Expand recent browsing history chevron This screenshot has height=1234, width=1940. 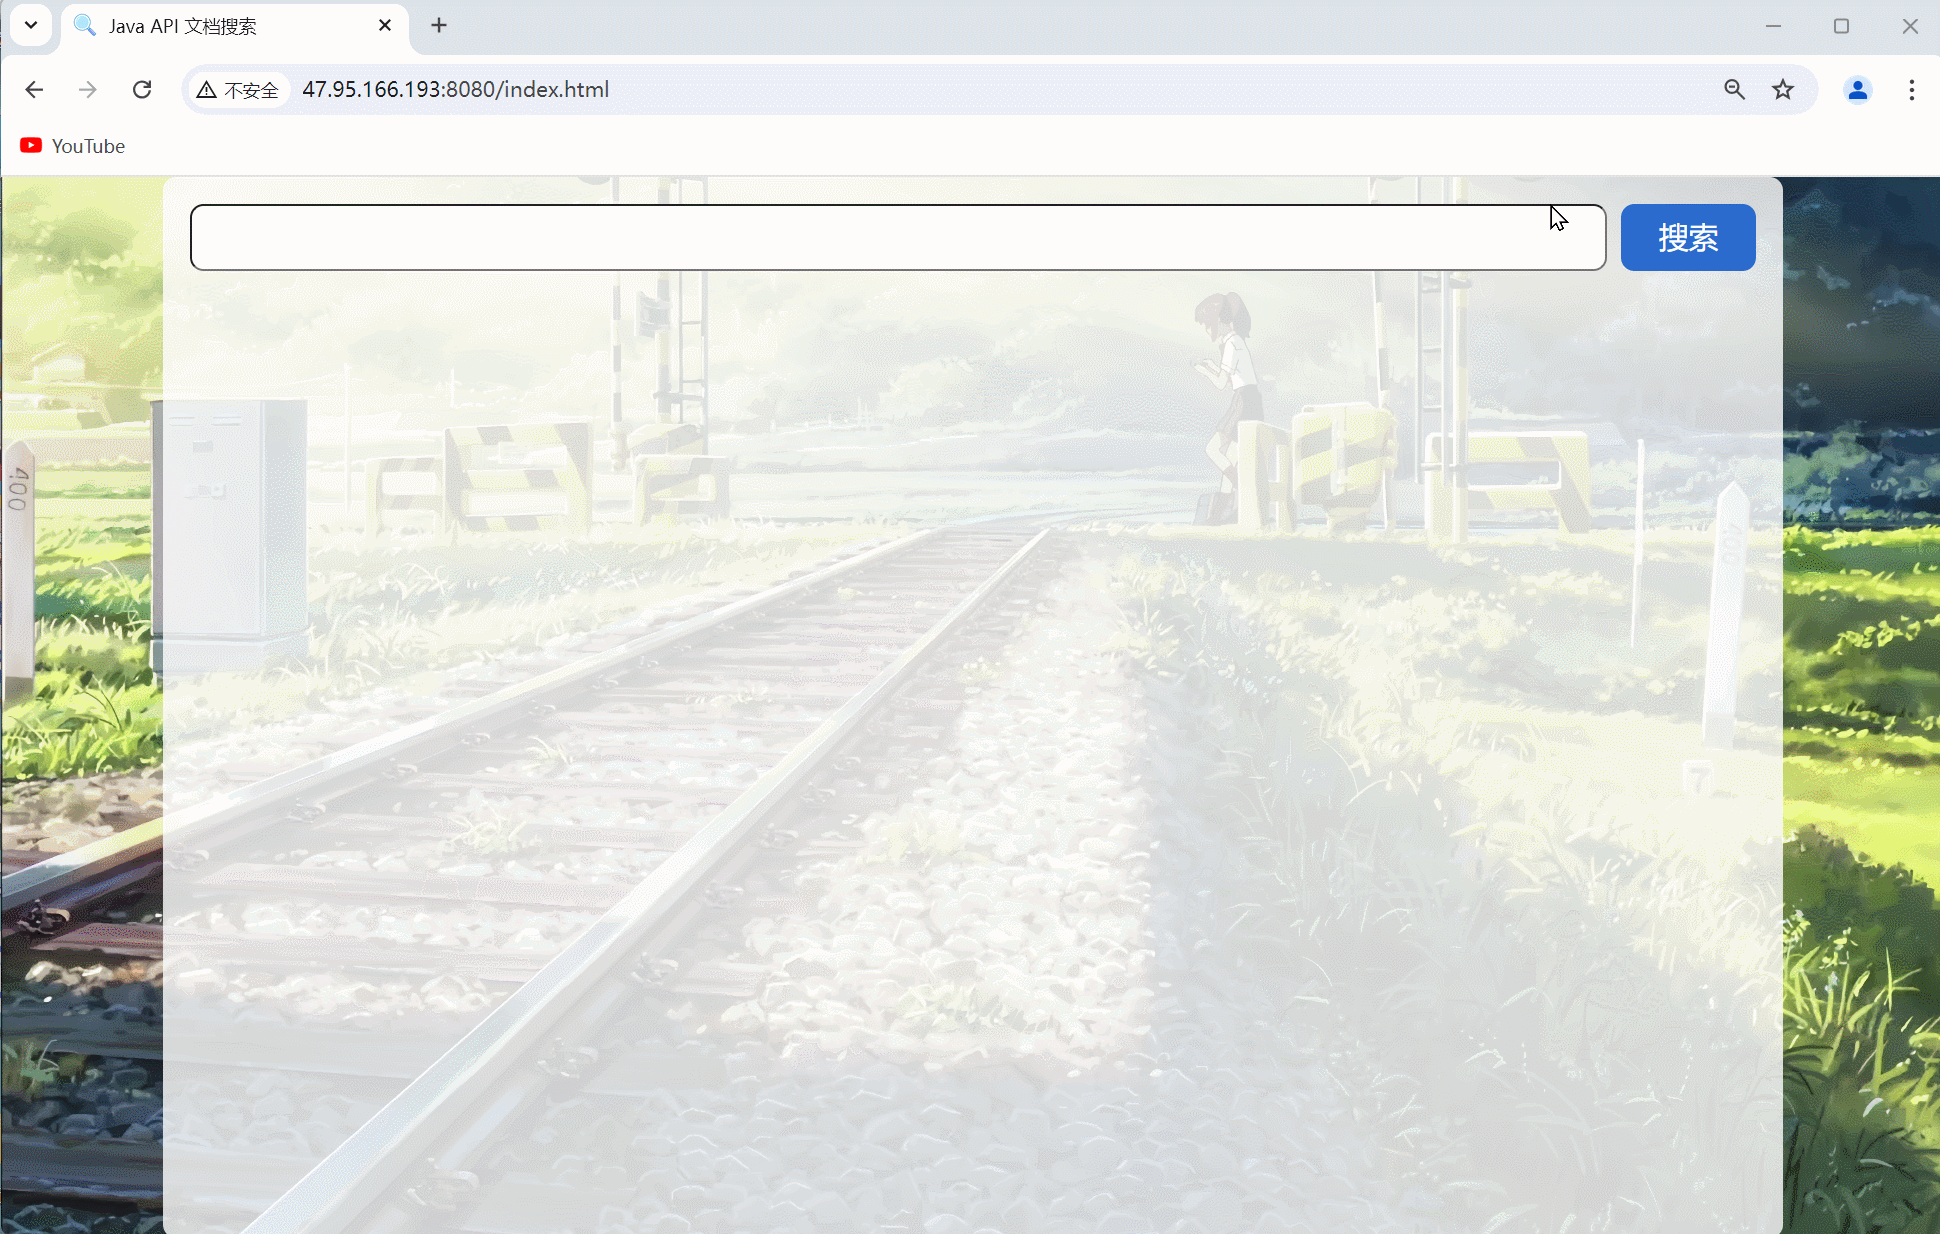31,25
